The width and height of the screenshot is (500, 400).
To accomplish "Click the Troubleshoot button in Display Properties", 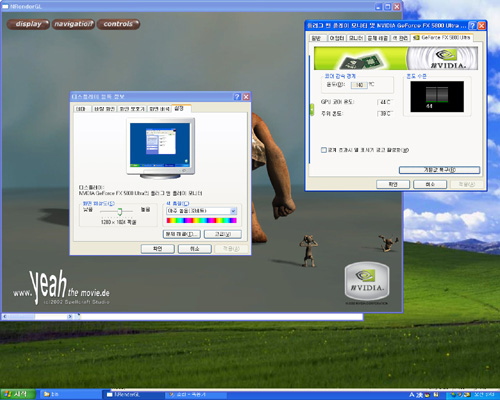I will click(x=182, y=234).
